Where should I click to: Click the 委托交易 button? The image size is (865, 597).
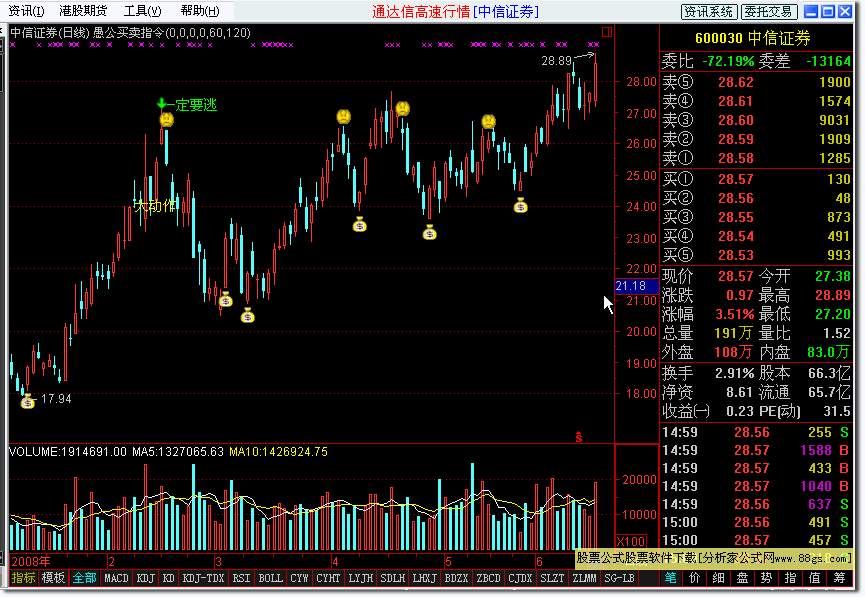click(768, 12)
